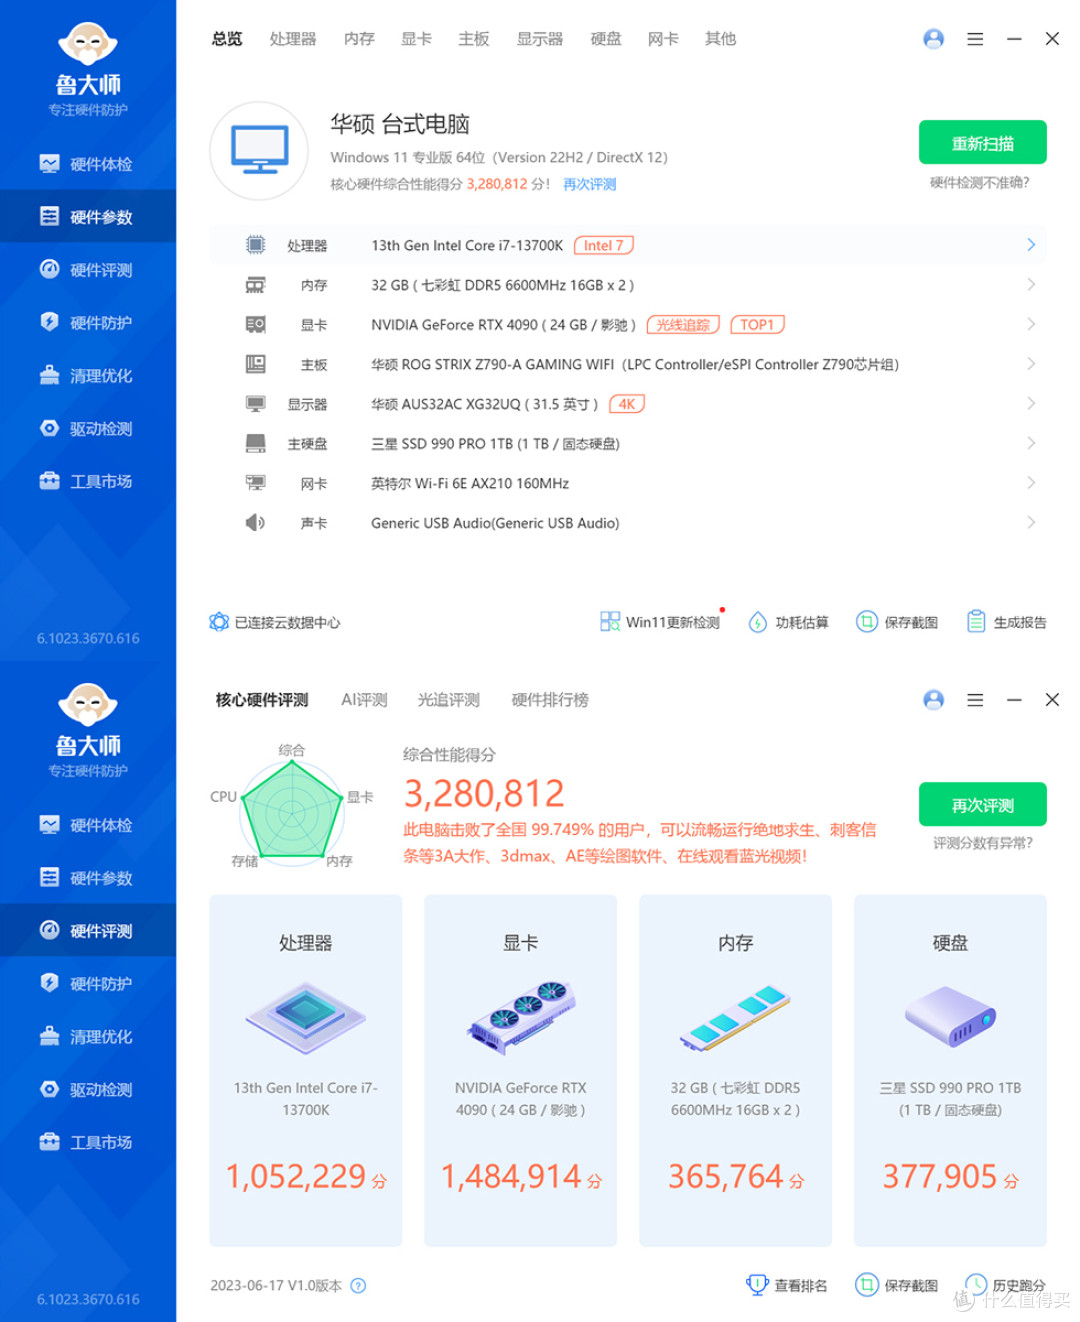Select 硬件参数 in the upper window sidebar
Image resolution: width=1080 pixels, height=1322 pixels.
coord(88,217)
